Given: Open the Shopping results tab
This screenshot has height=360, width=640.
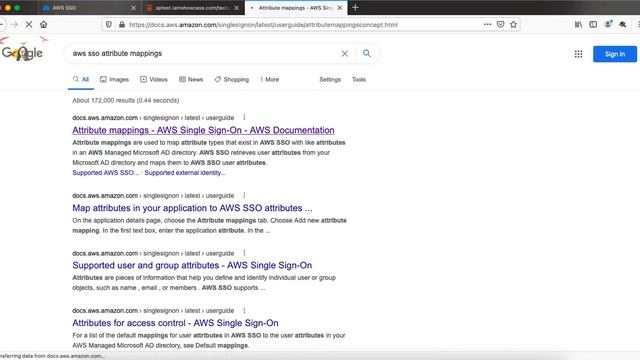Looking at the screenshot, I should click(231, 80).
